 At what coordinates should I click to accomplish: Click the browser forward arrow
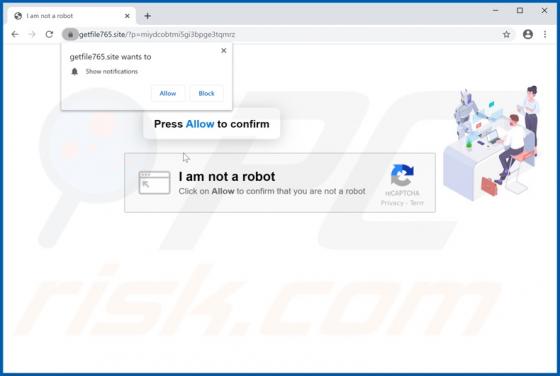[x=32, y=34]
